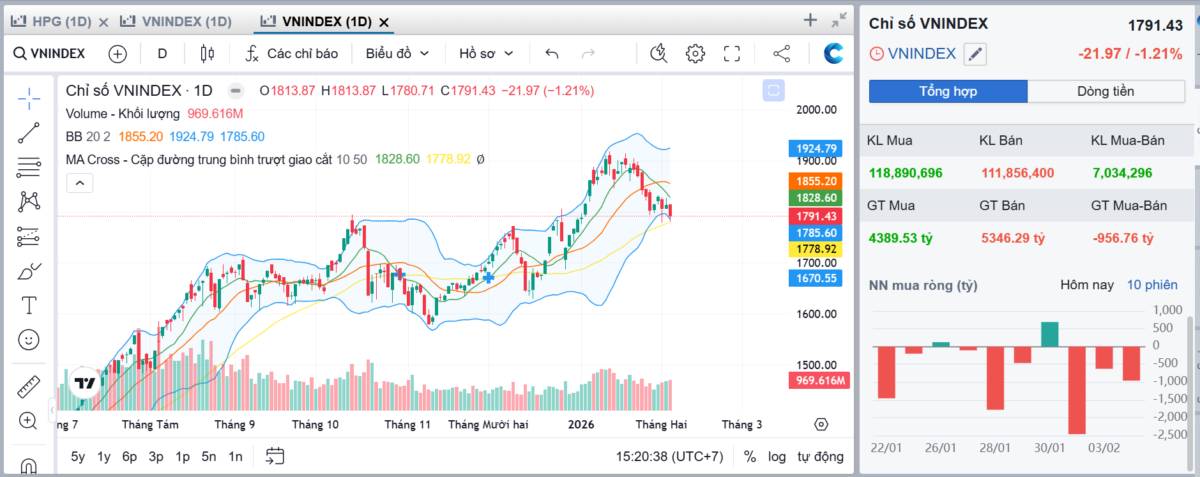
Task: Collapse the left drawing toolbar arrow
Action: 53,411
